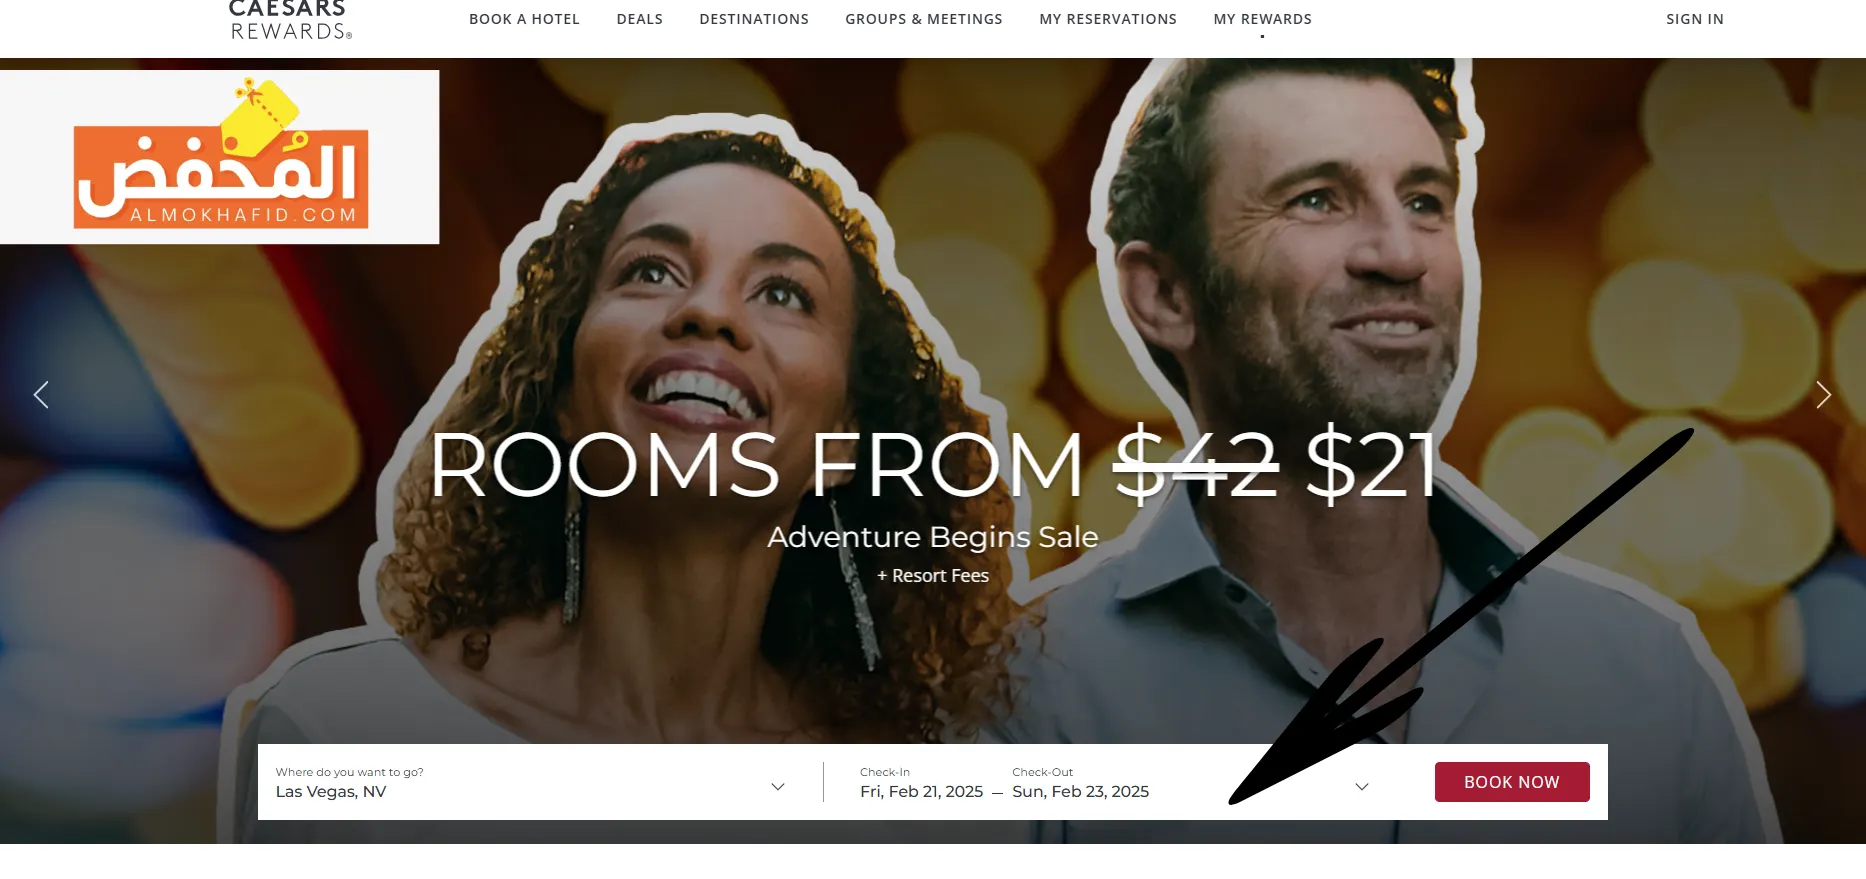Open My Rewards menu item

1262,19
